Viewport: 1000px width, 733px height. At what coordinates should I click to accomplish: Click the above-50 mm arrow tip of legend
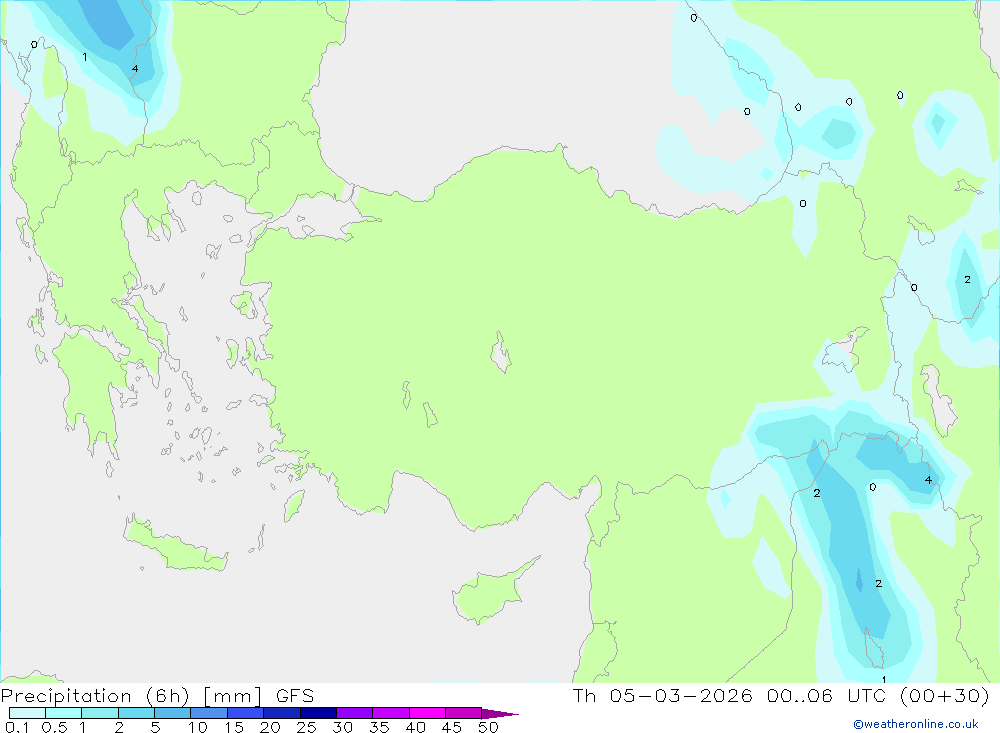coord(500,713)
